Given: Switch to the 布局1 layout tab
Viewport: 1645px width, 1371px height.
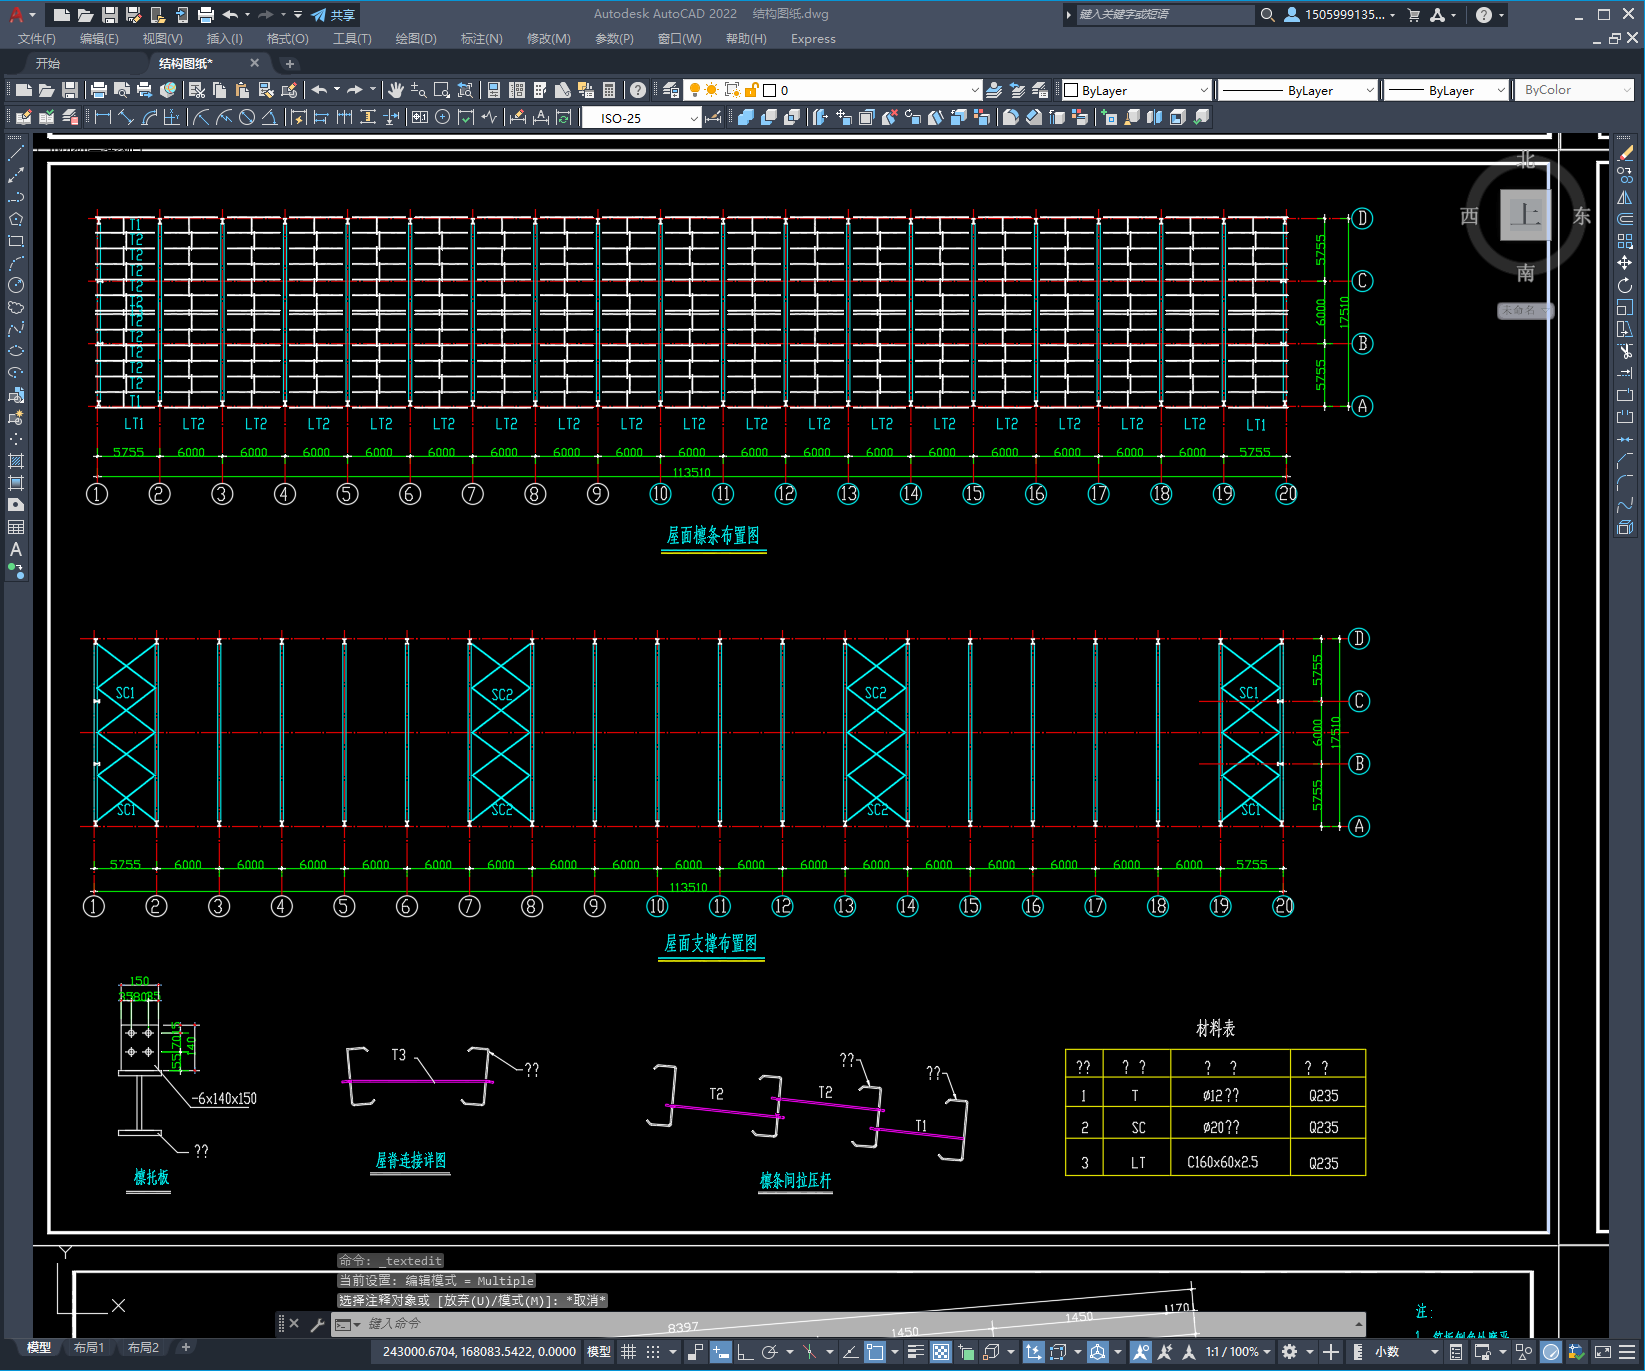Looking at the screenshot, I should point(89,1348).
